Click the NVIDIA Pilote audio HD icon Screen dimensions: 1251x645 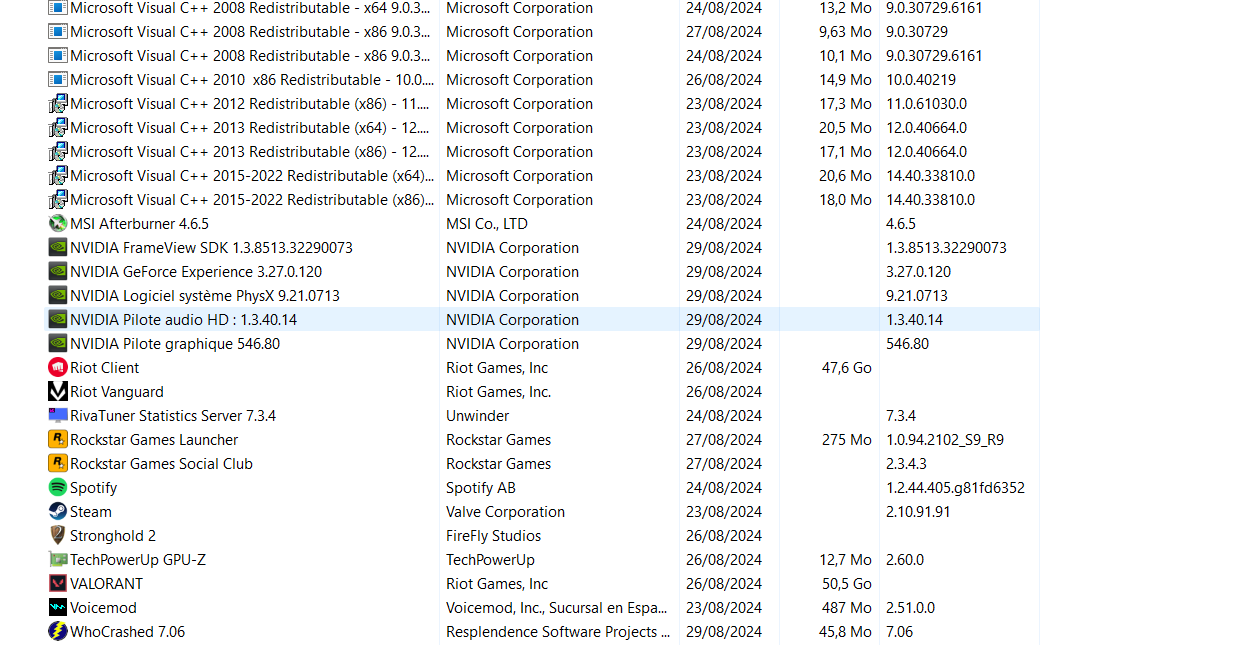tap(58, 320)
